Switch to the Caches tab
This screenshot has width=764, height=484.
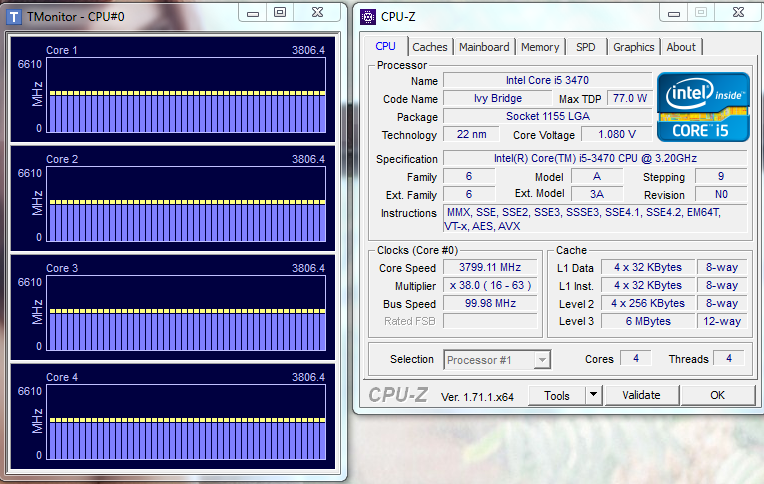pos(430,47)
